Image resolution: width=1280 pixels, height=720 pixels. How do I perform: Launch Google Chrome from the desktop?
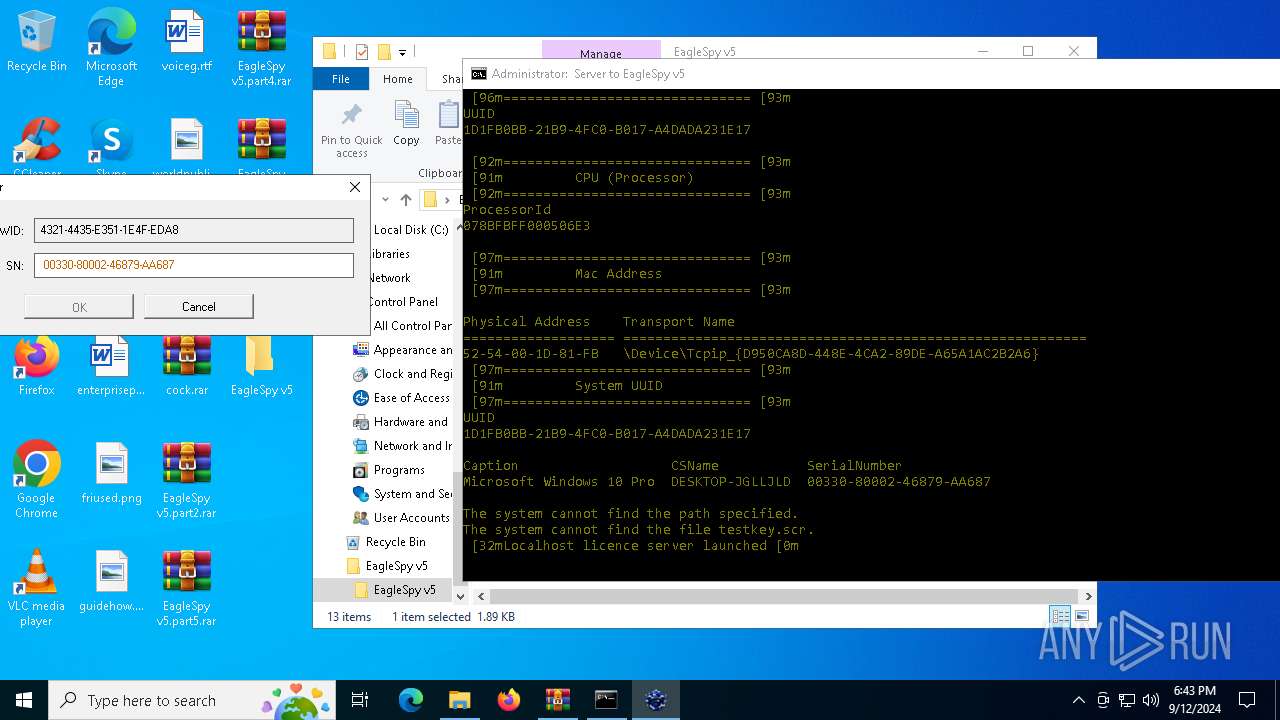point(37,480)
